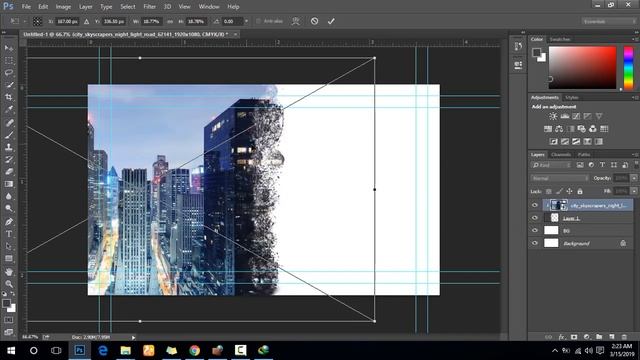Hide the BG layer visibility eye
This screenshot has height=360, width=640.
(535, 231)
